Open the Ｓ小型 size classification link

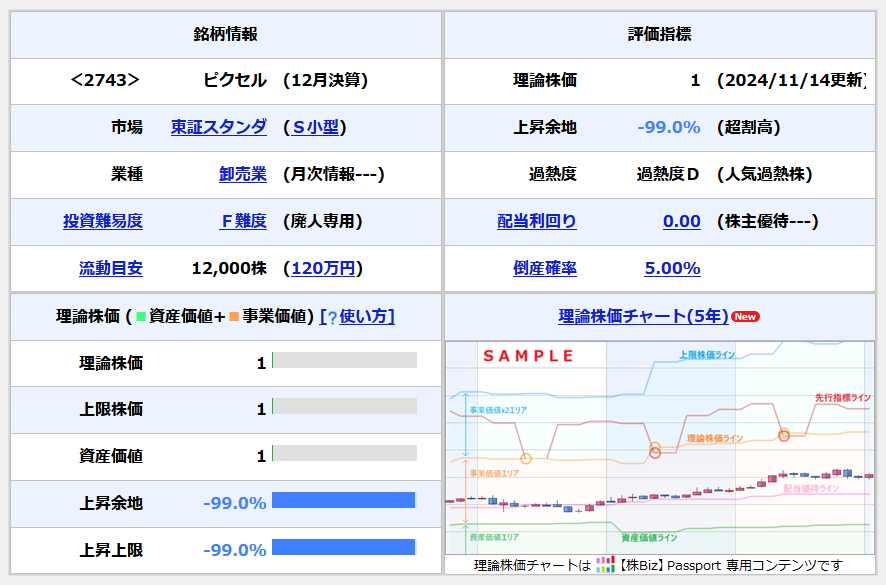(x=316, y=128)
